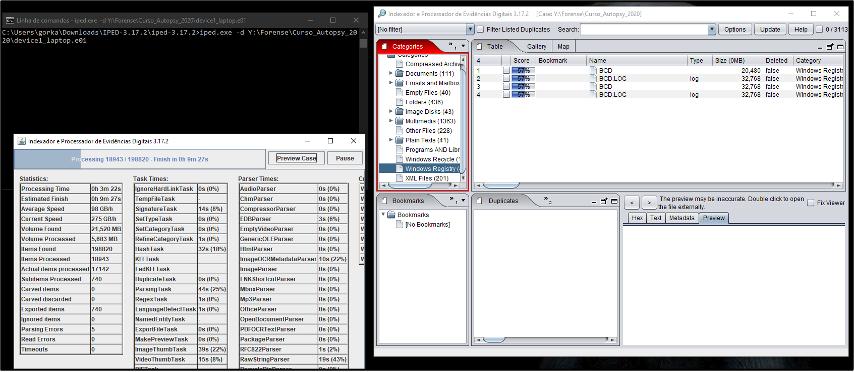The image size is (854, 372).
Task: Click the file icon of row 3 BCD
Action: 594,86
